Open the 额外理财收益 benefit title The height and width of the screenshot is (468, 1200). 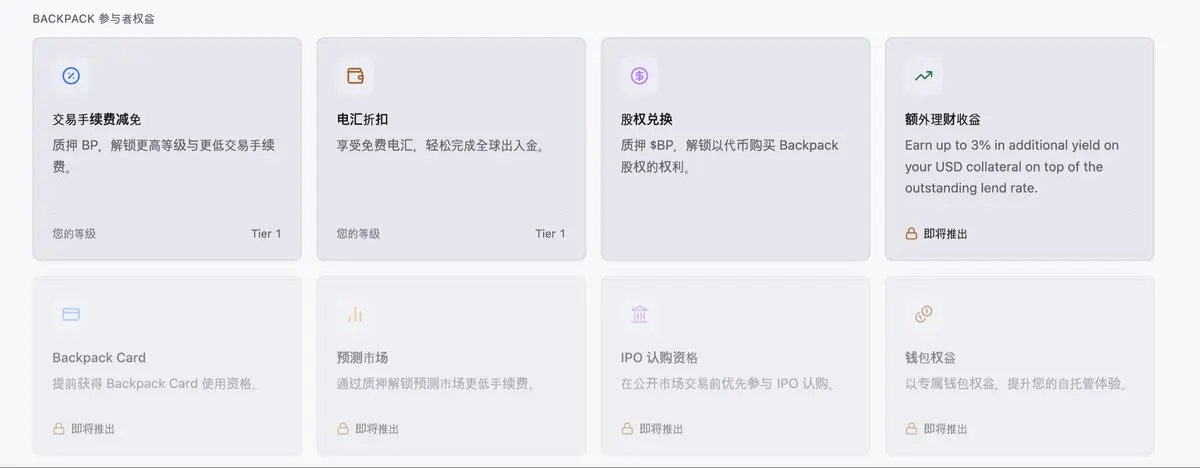coord(943,119)
